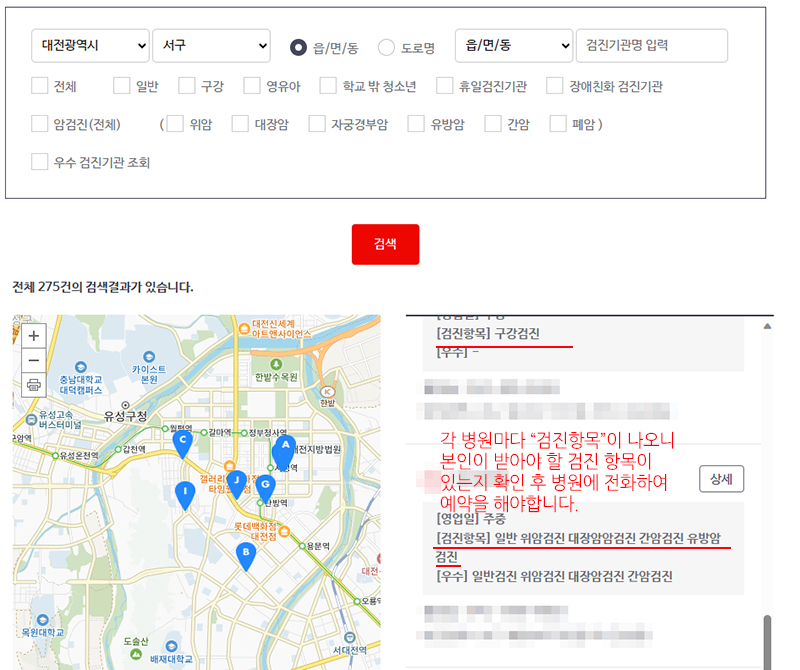The image size is (800, 670).
Task: Click the map print icon
Action: 34,385
